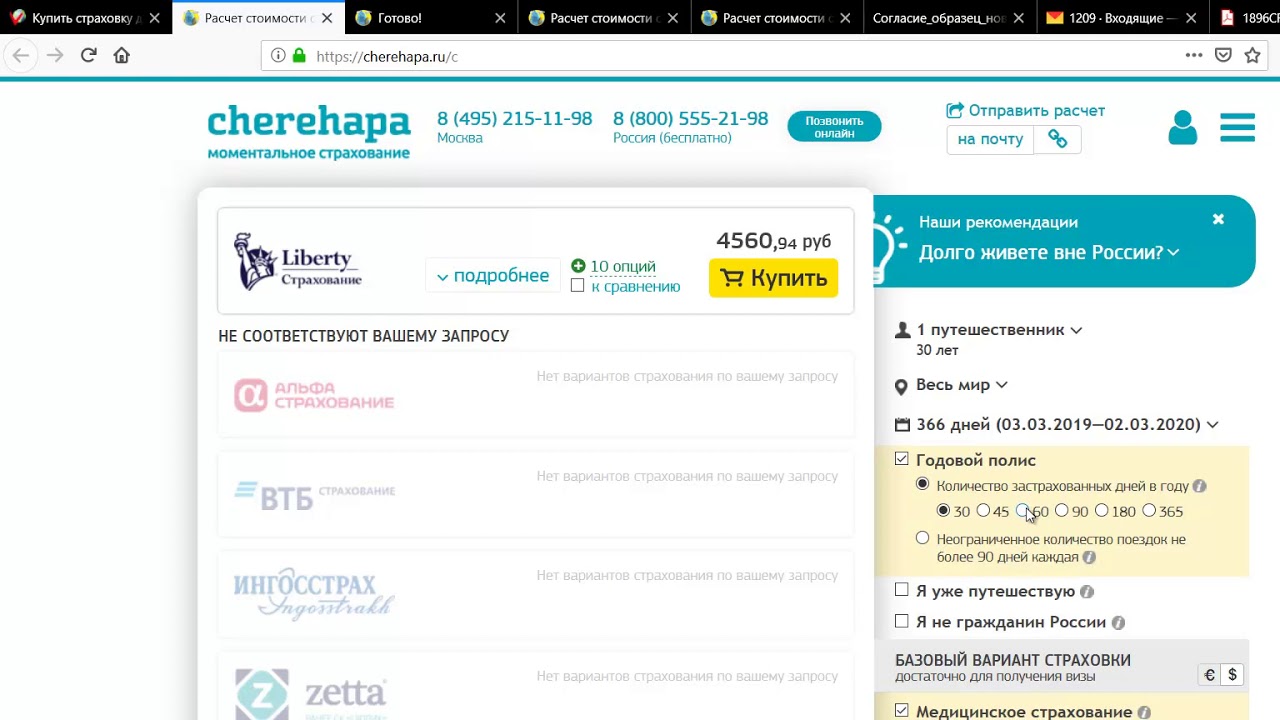
Task: Click the copy link chain icon
Action: (x=1058, y=139)
